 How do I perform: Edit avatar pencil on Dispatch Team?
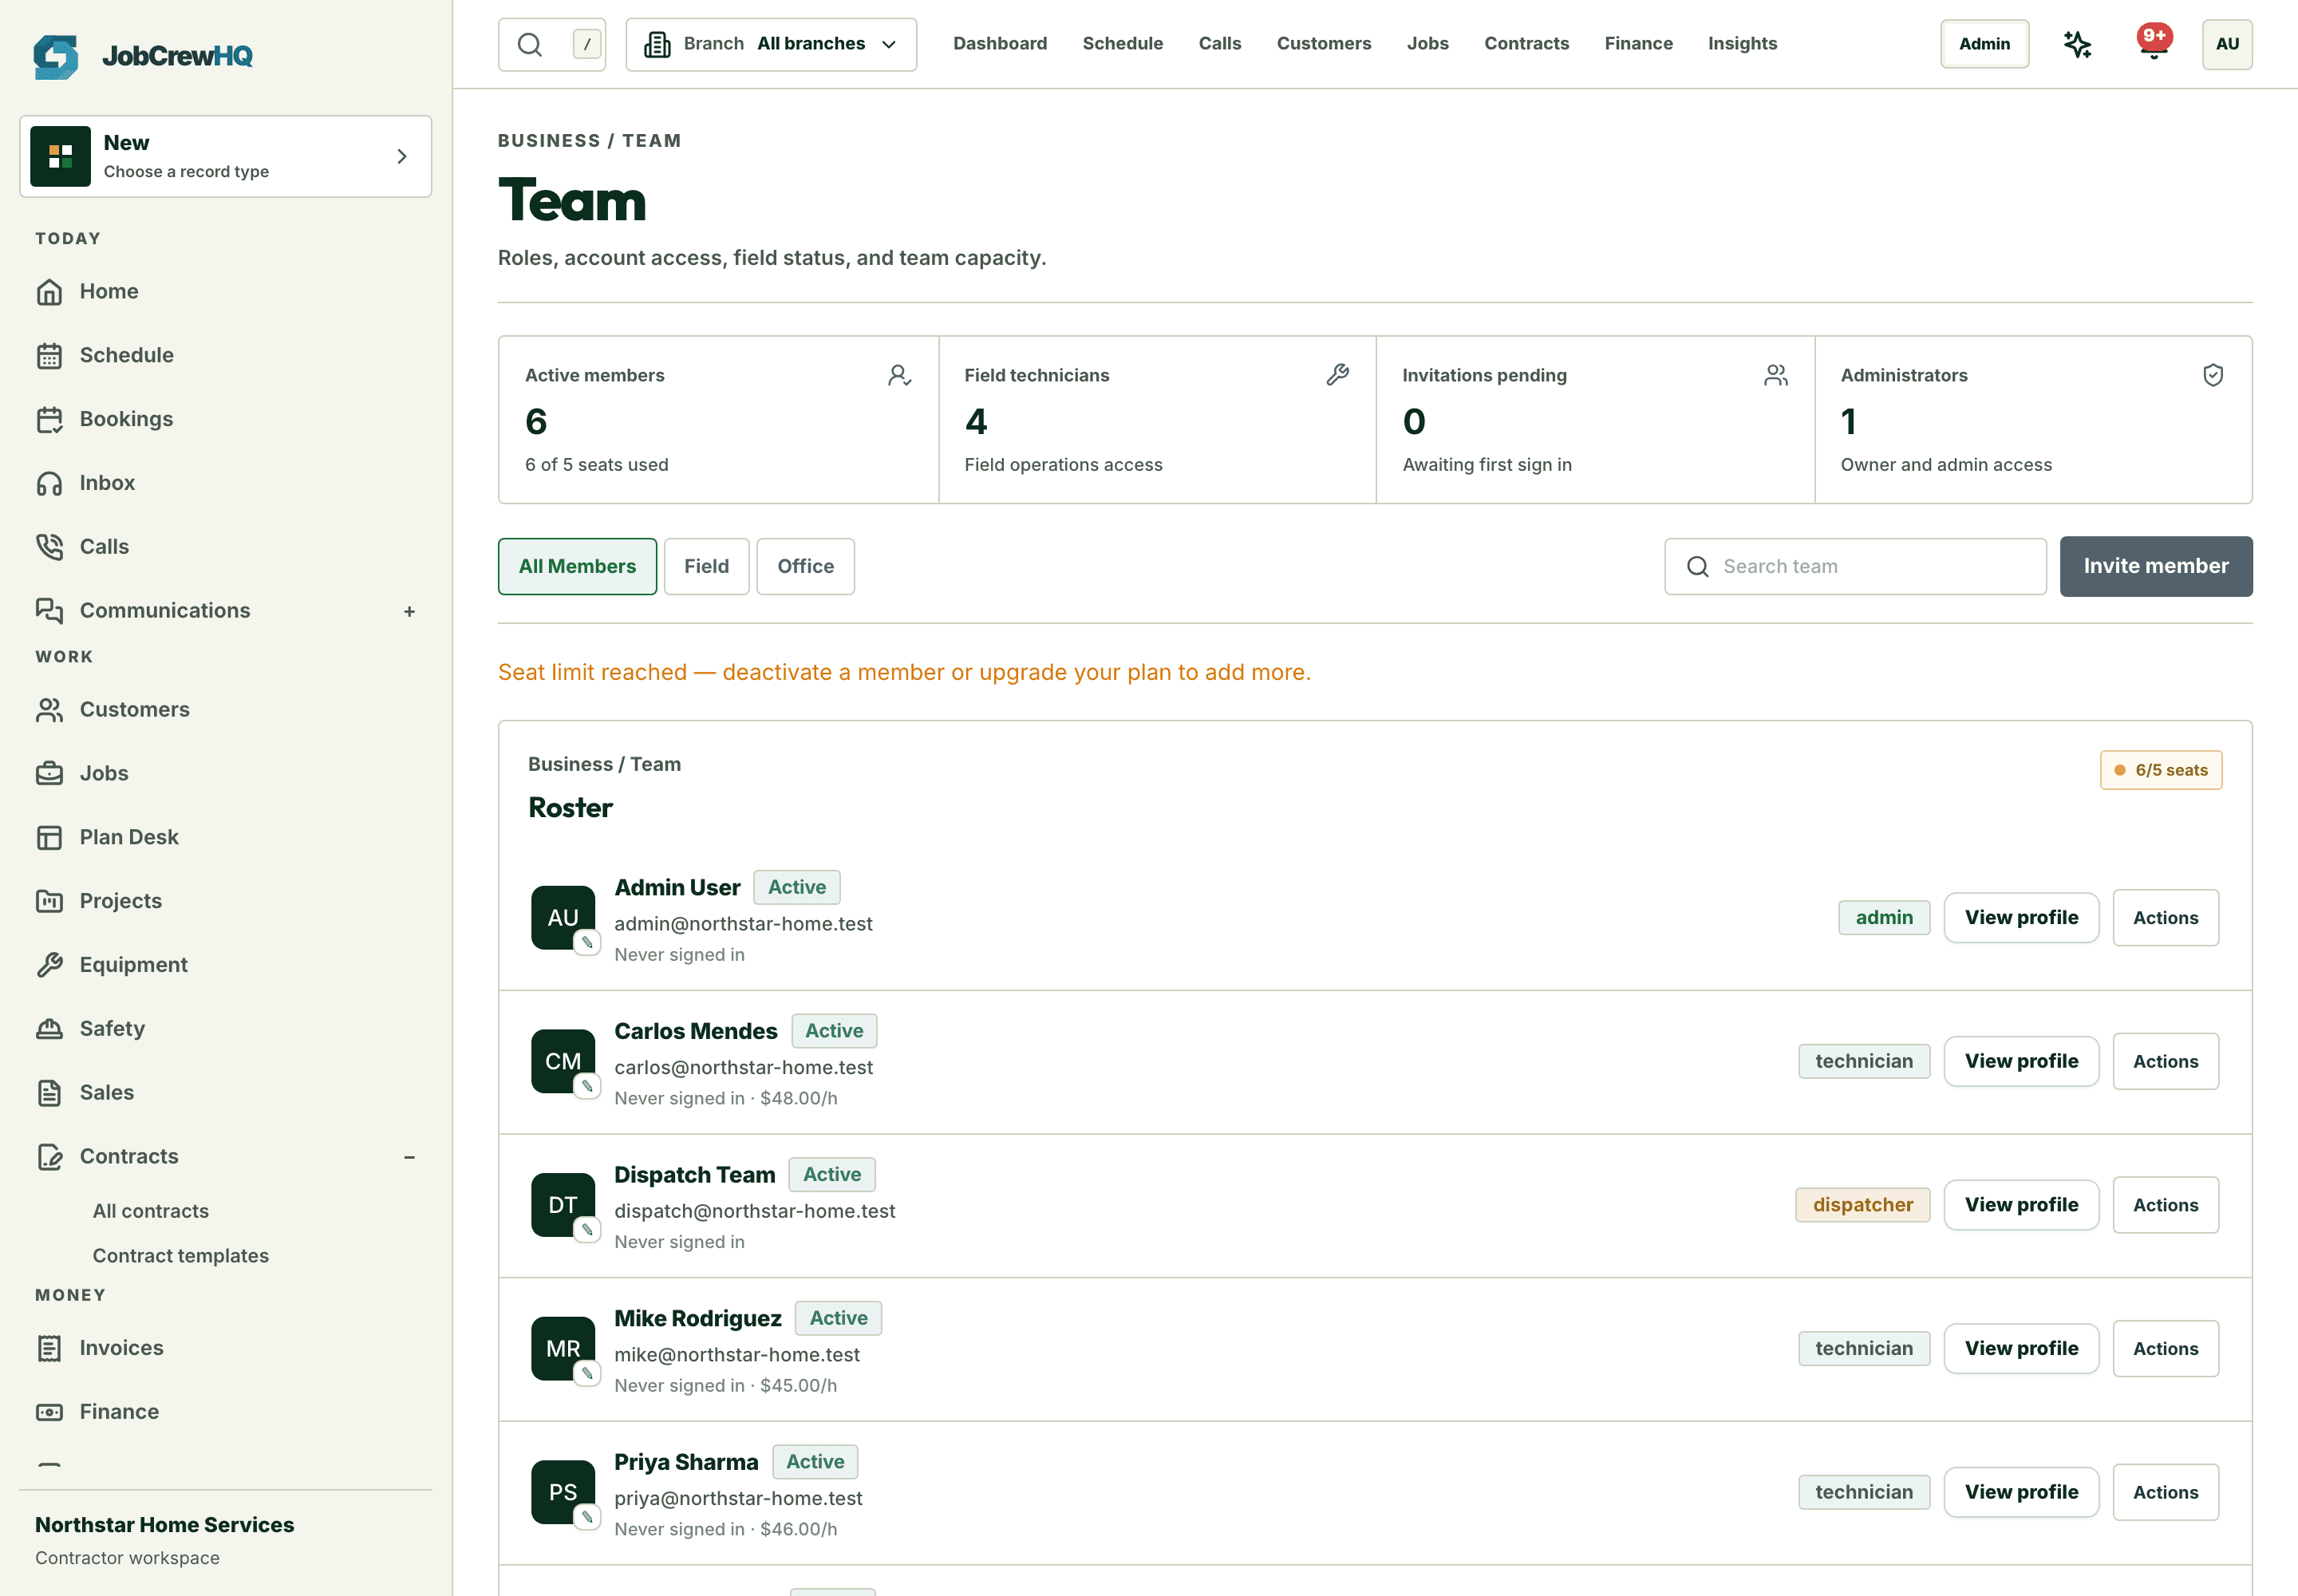[x=587, y=1230]
